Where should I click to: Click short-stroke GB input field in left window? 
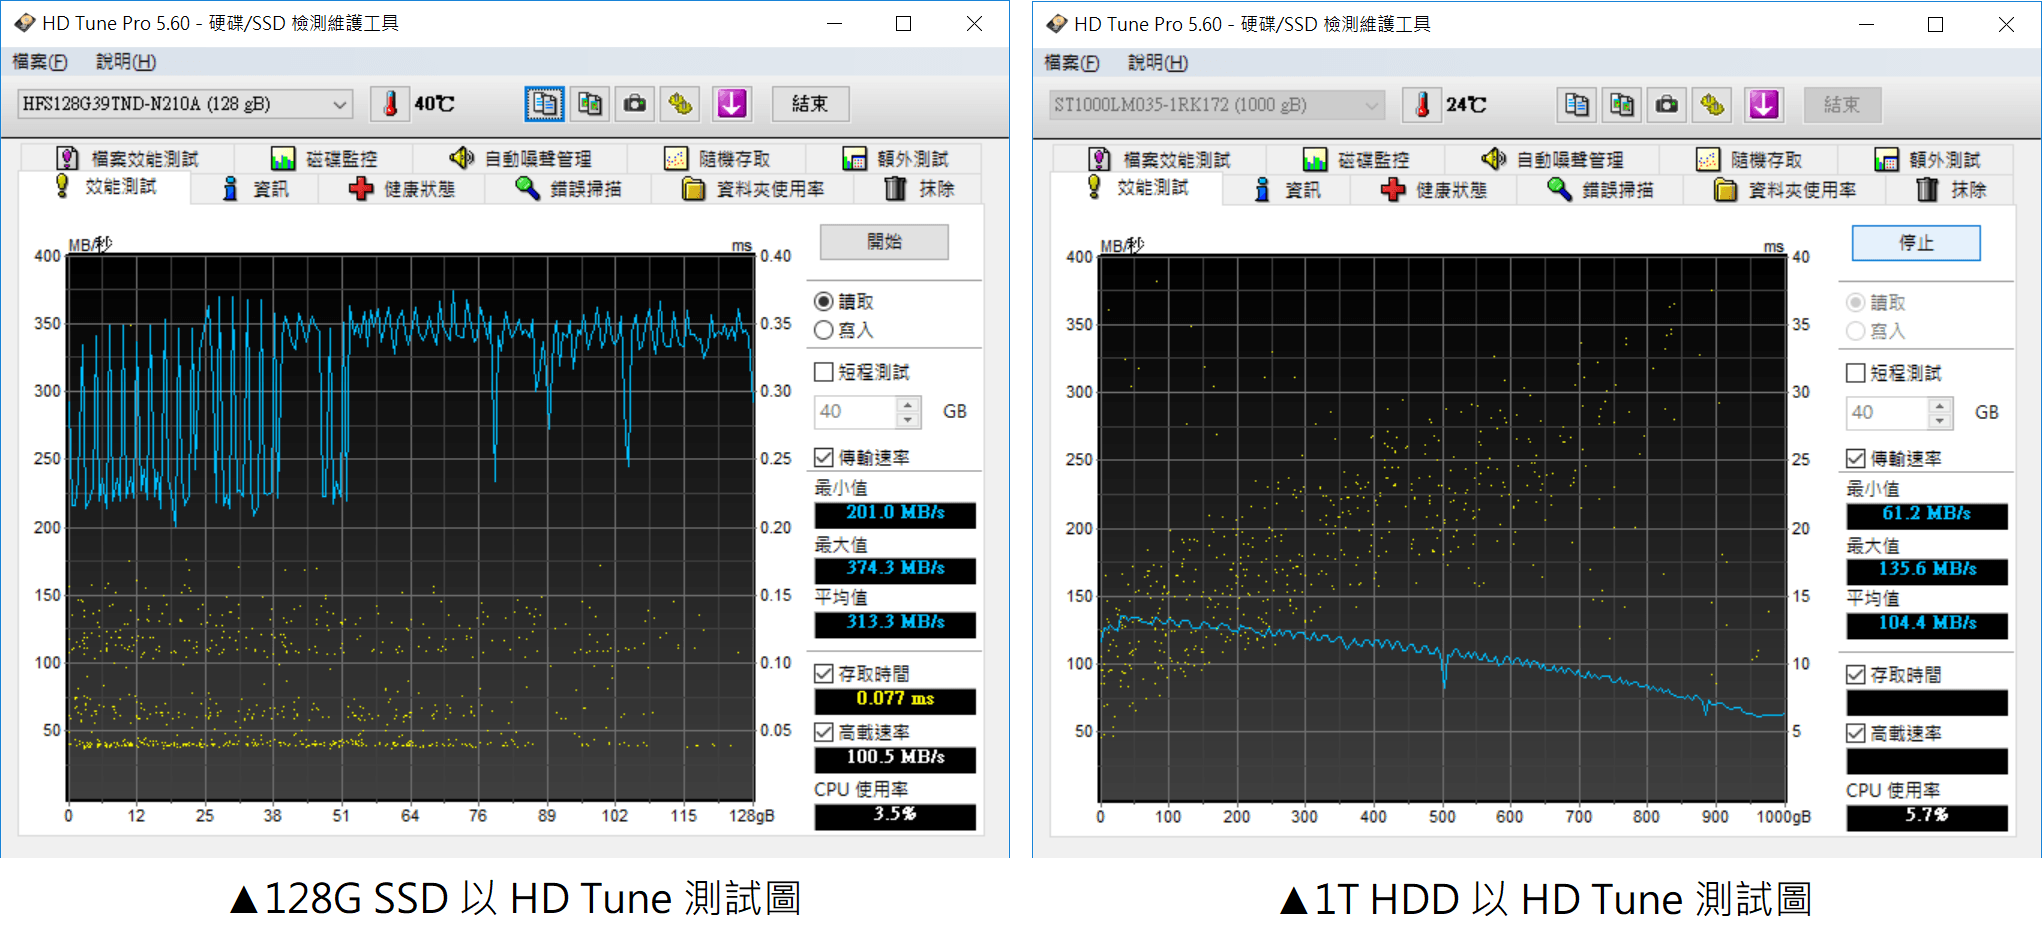pos(856,411)
